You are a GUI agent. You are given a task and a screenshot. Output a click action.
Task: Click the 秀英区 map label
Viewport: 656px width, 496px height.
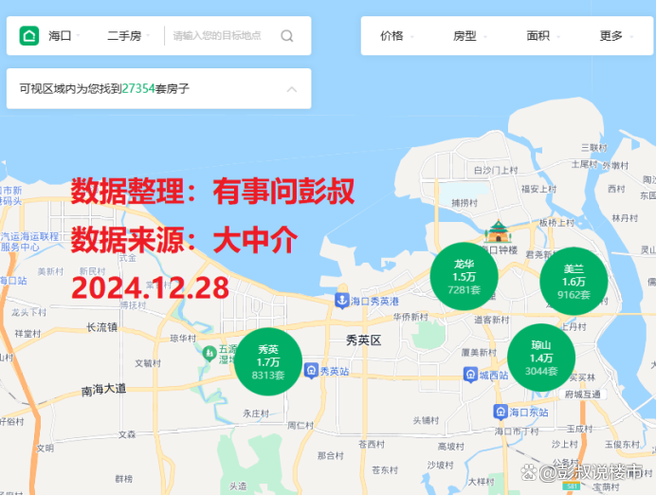pos(364,341)
